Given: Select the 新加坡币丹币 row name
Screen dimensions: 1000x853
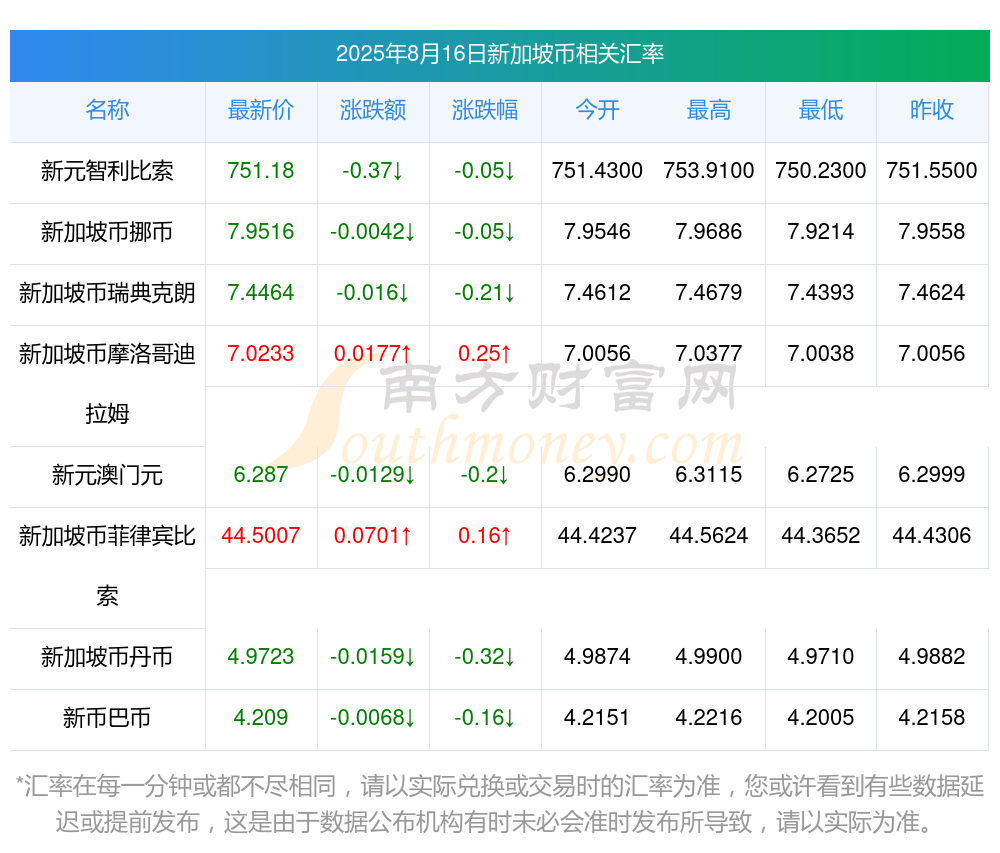Looking at the screenshot, I should pos(107,657).
